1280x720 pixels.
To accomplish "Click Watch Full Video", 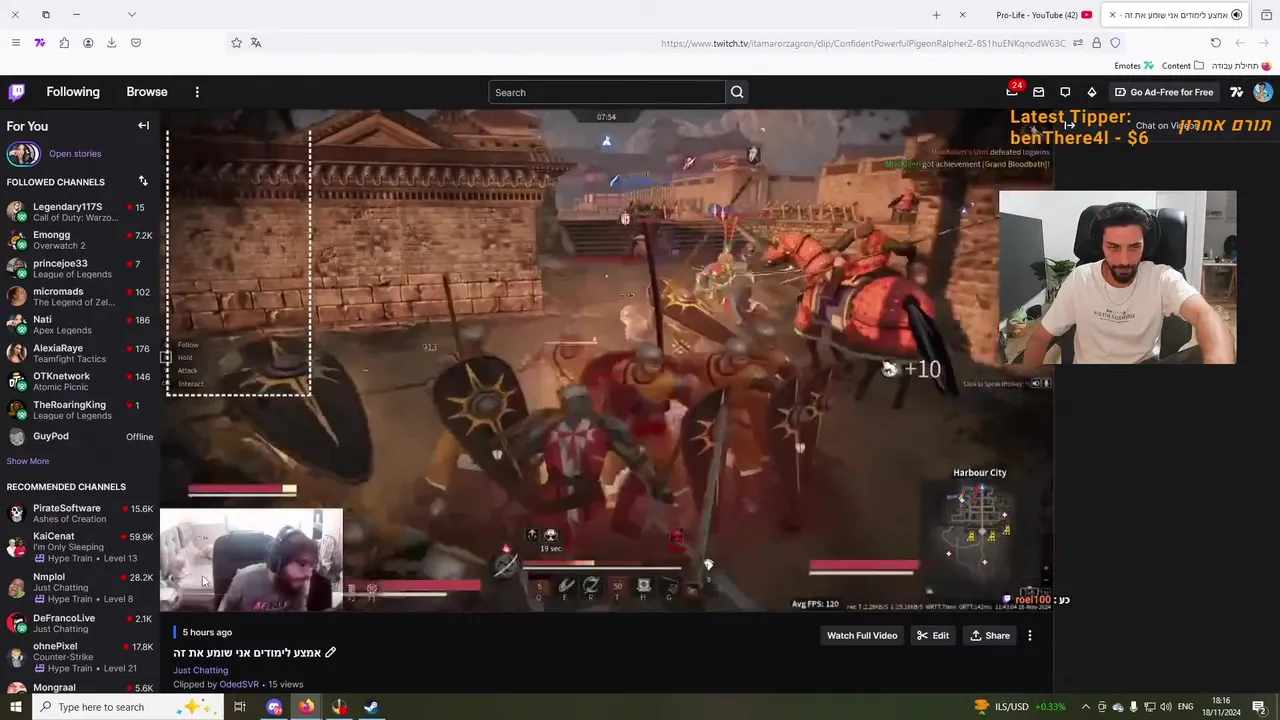I will click(862, 635).
